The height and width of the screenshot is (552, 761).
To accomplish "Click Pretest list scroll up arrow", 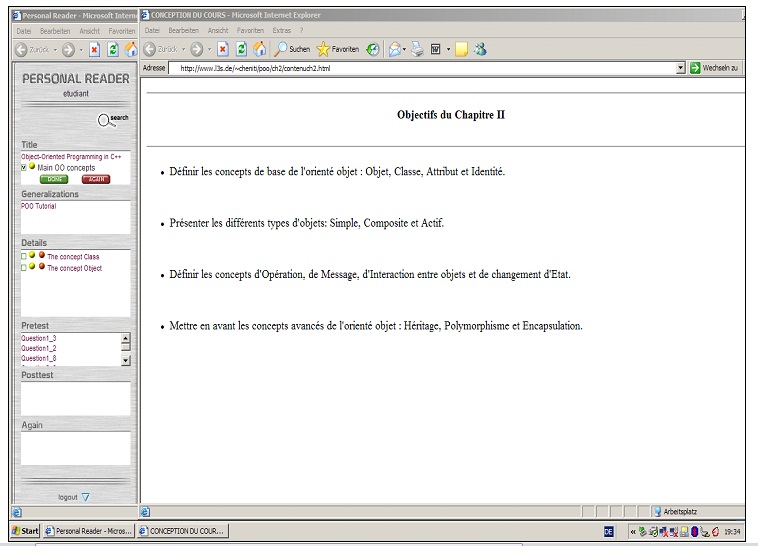I will (126, 338).
